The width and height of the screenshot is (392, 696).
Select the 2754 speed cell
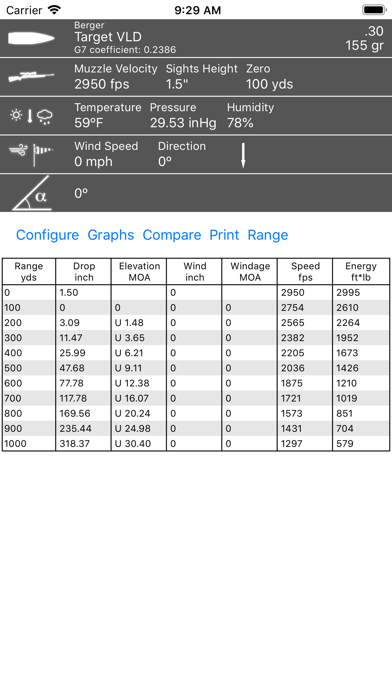(305, 308)
